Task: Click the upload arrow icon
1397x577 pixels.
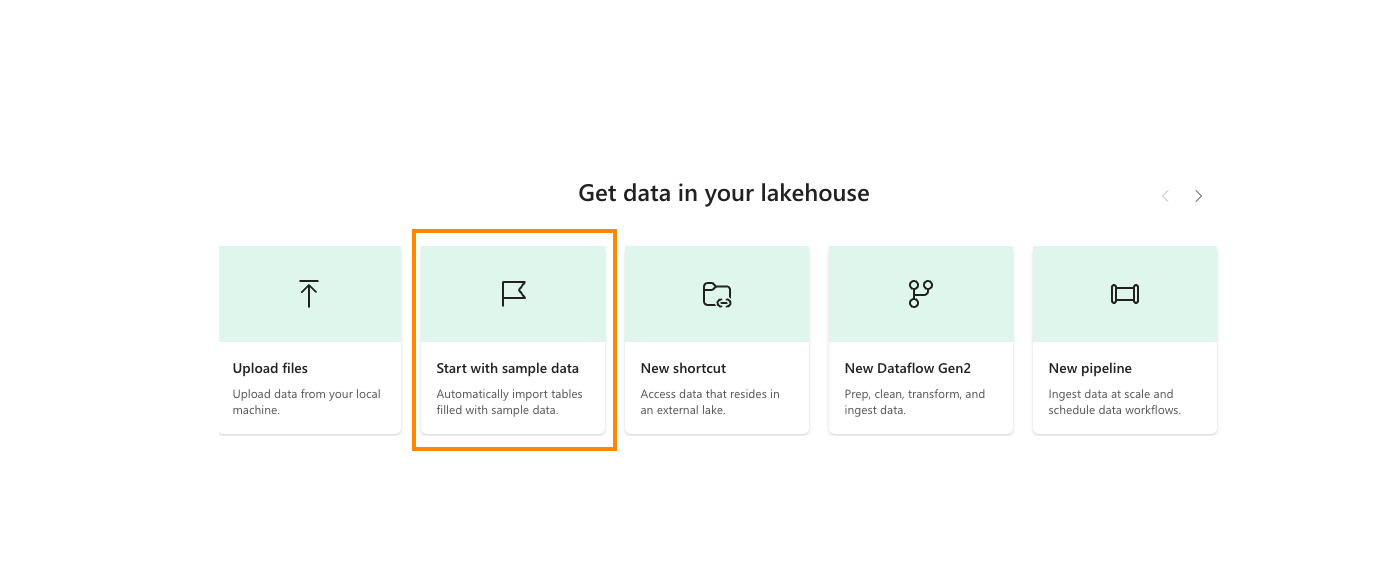Action: tap(309, 294)
